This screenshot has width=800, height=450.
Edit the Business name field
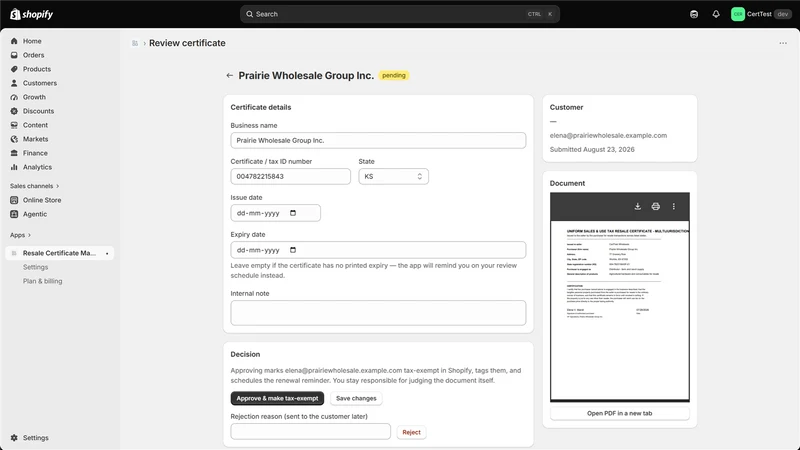(x=378, y=140)
